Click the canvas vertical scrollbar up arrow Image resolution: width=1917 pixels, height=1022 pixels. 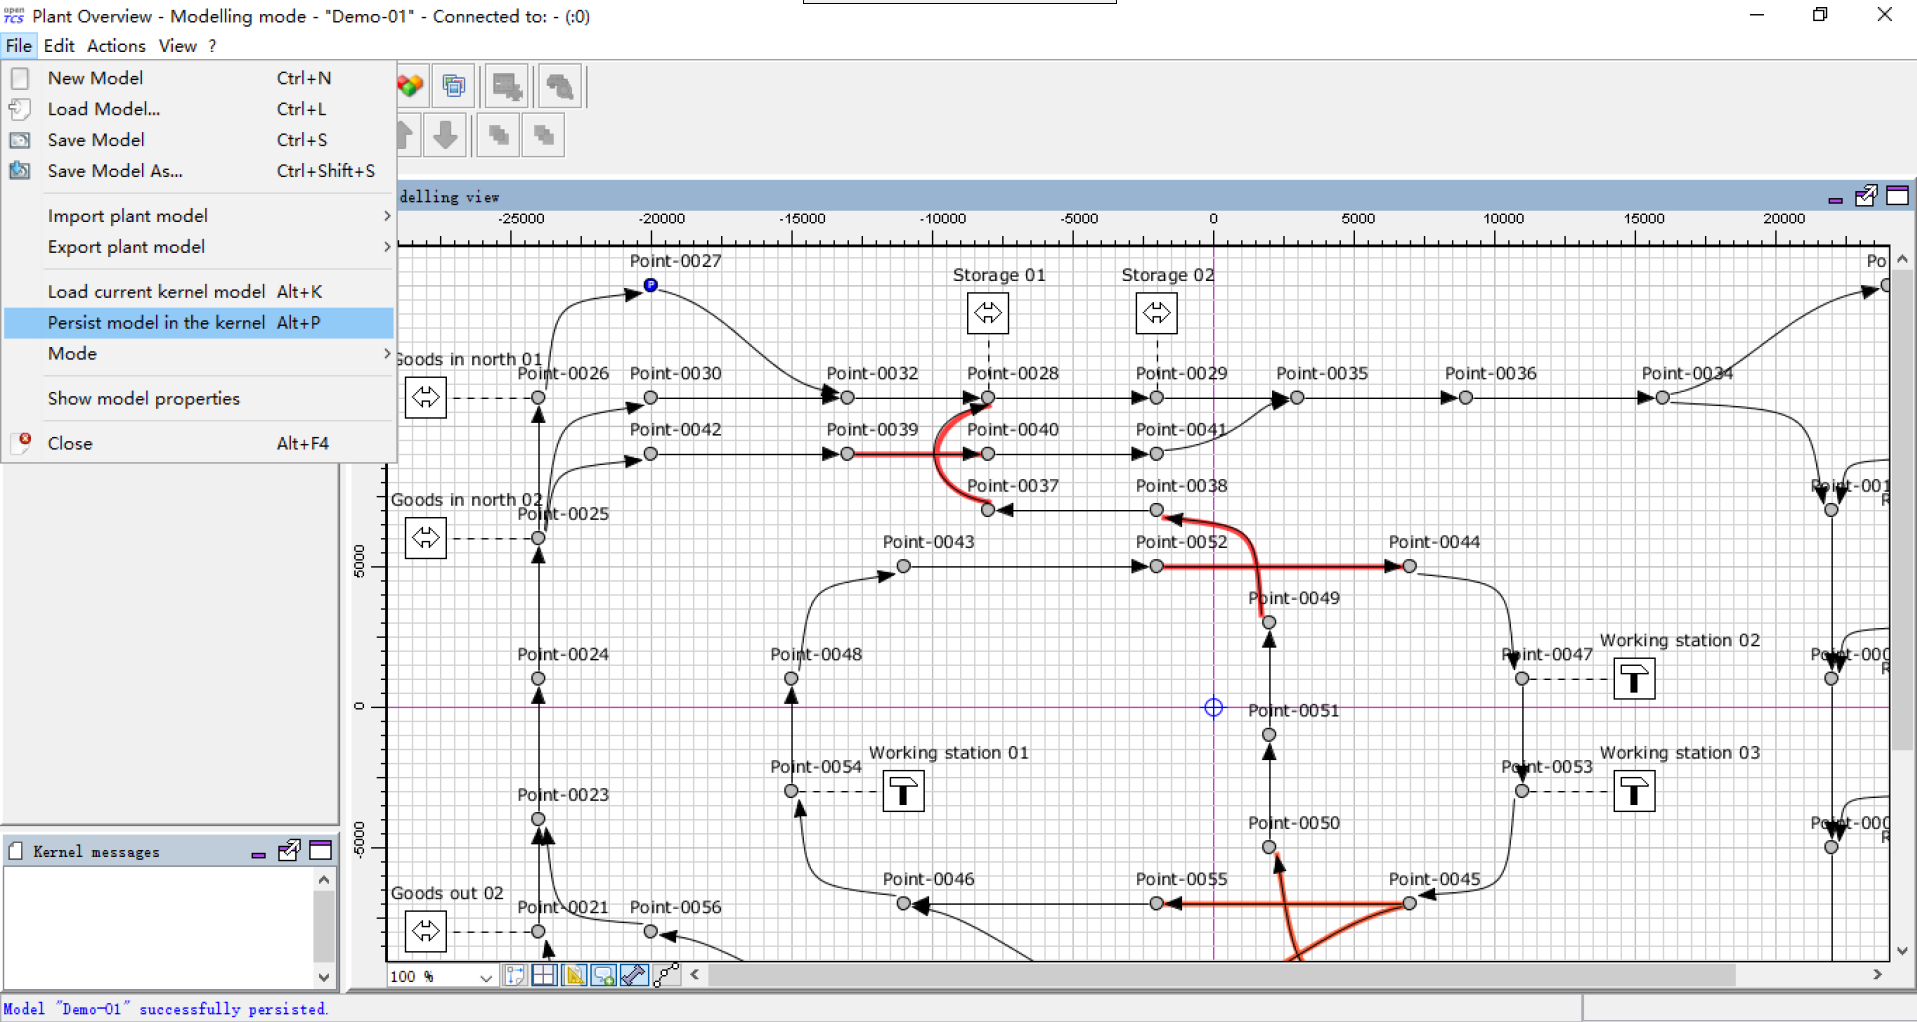point(1902,259)
